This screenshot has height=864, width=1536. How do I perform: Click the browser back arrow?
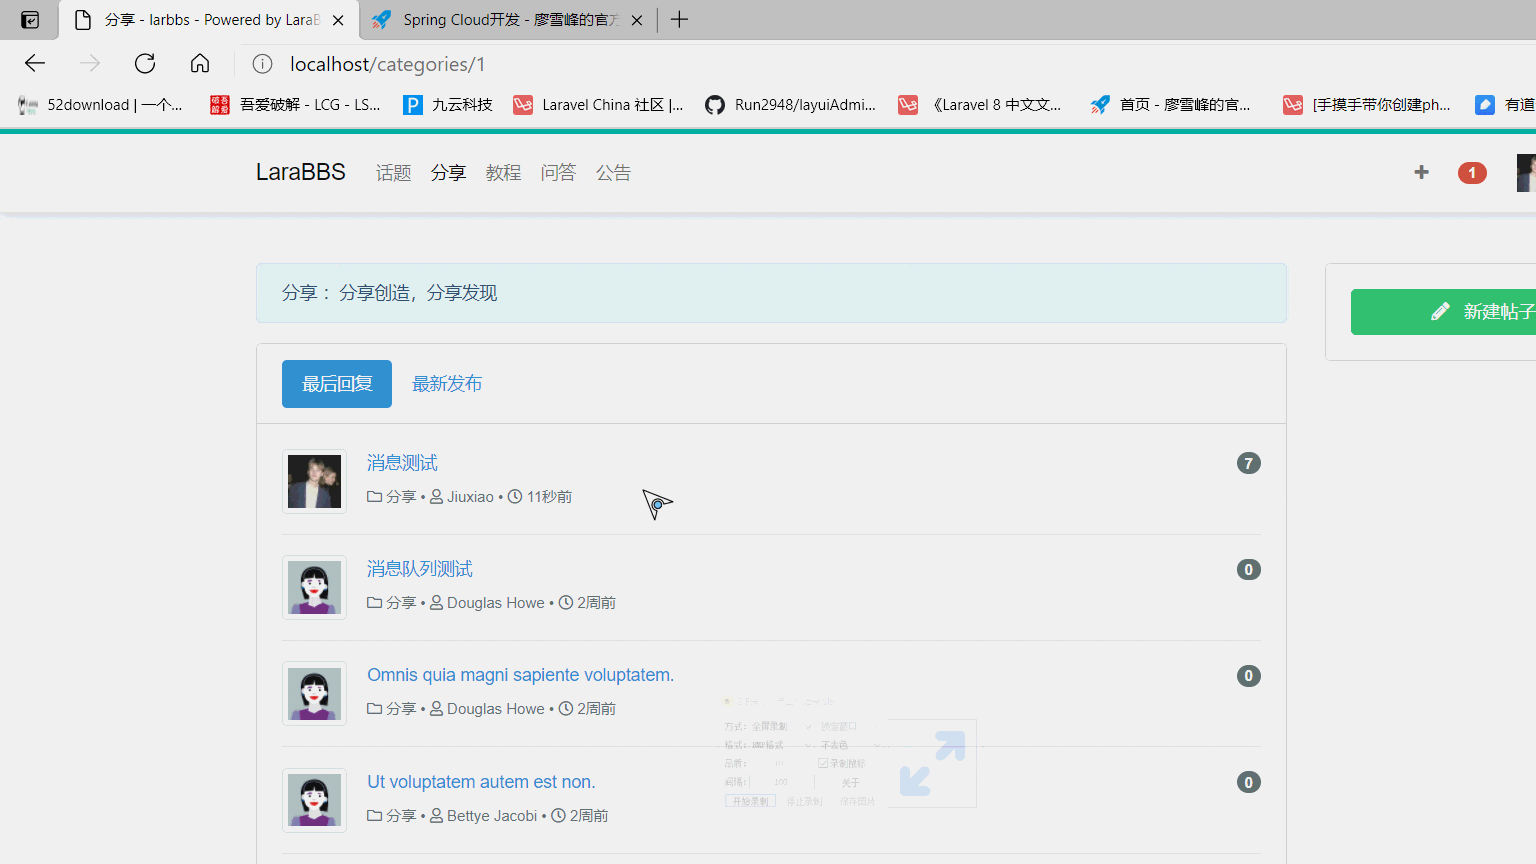(35, 64)
